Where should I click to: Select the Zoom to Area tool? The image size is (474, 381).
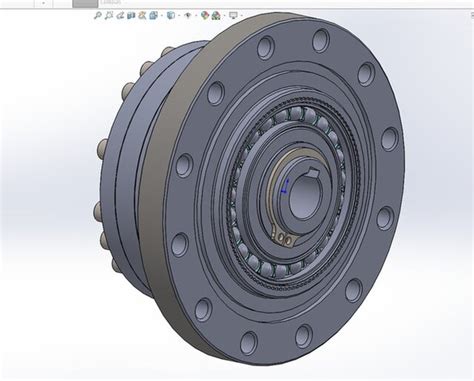(x=109, y=15)
